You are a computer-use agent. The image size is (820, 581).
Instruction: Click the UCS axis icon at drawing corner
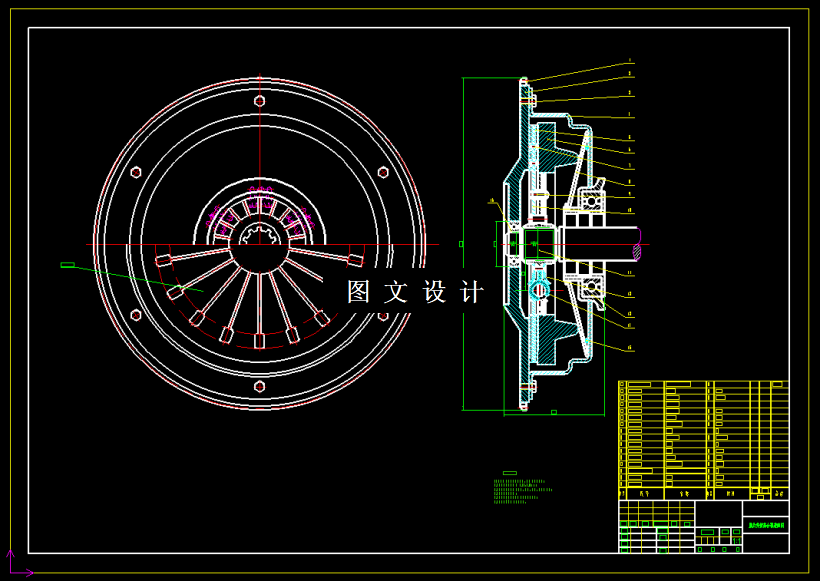point(18,563)
